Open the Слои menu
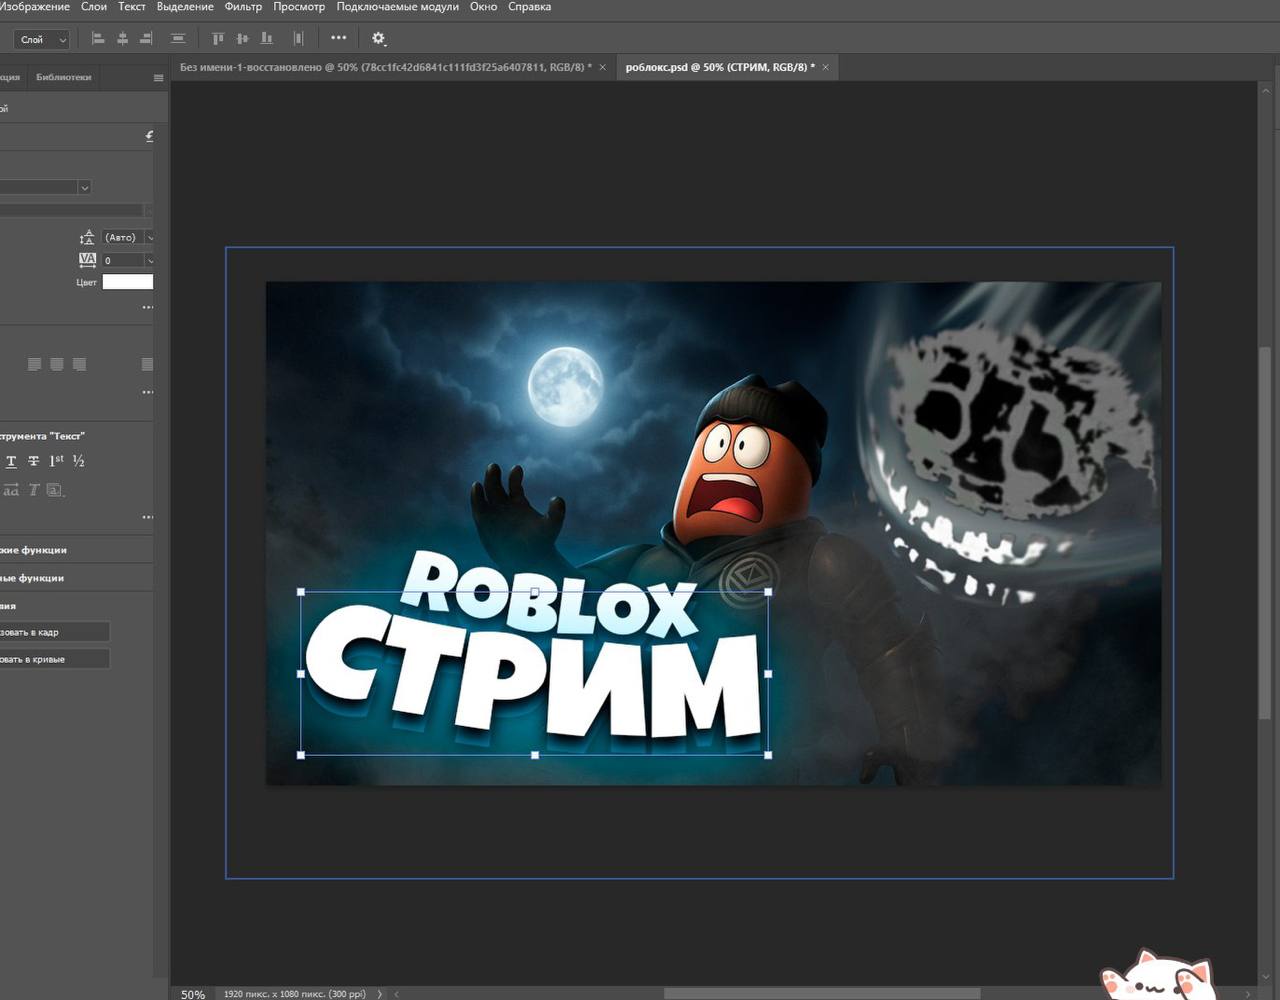This screenshot has height=1000, width=1280. pyautogui.click(x=94, y=6)
